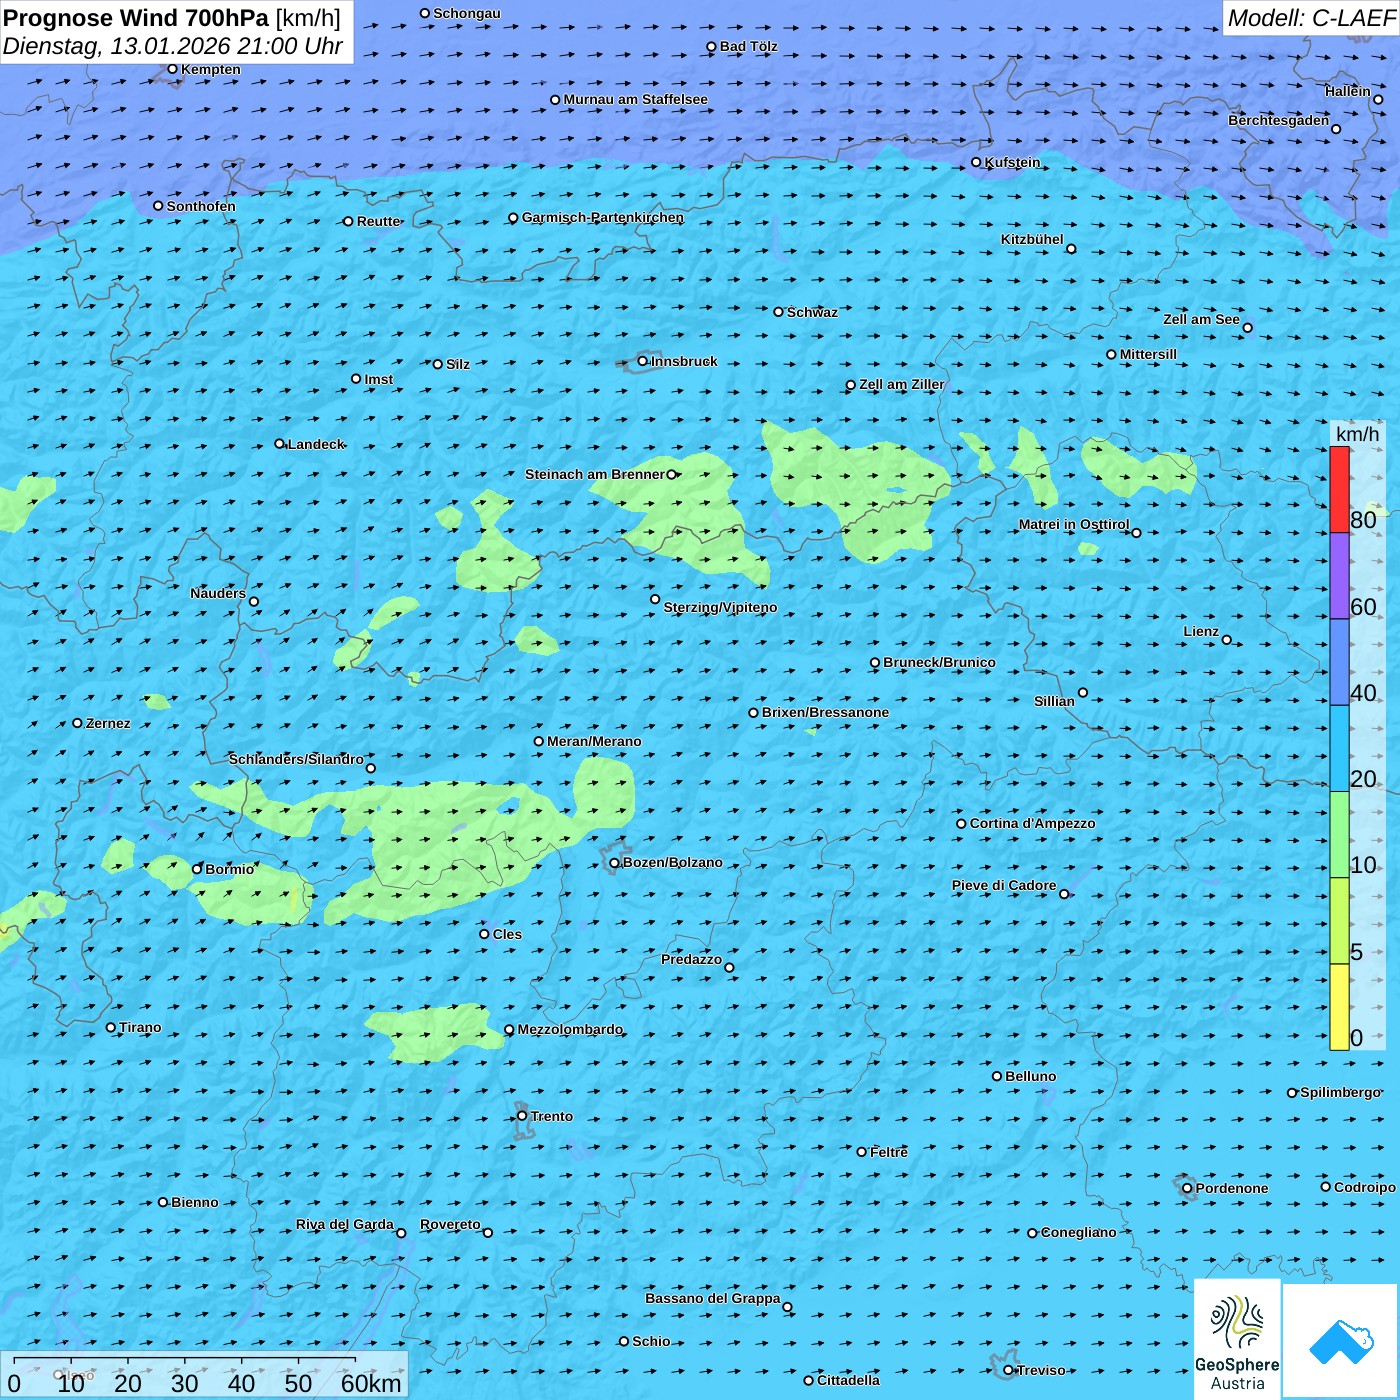
Task: Click the Tirano location dot
Action: coord(111,1027)
